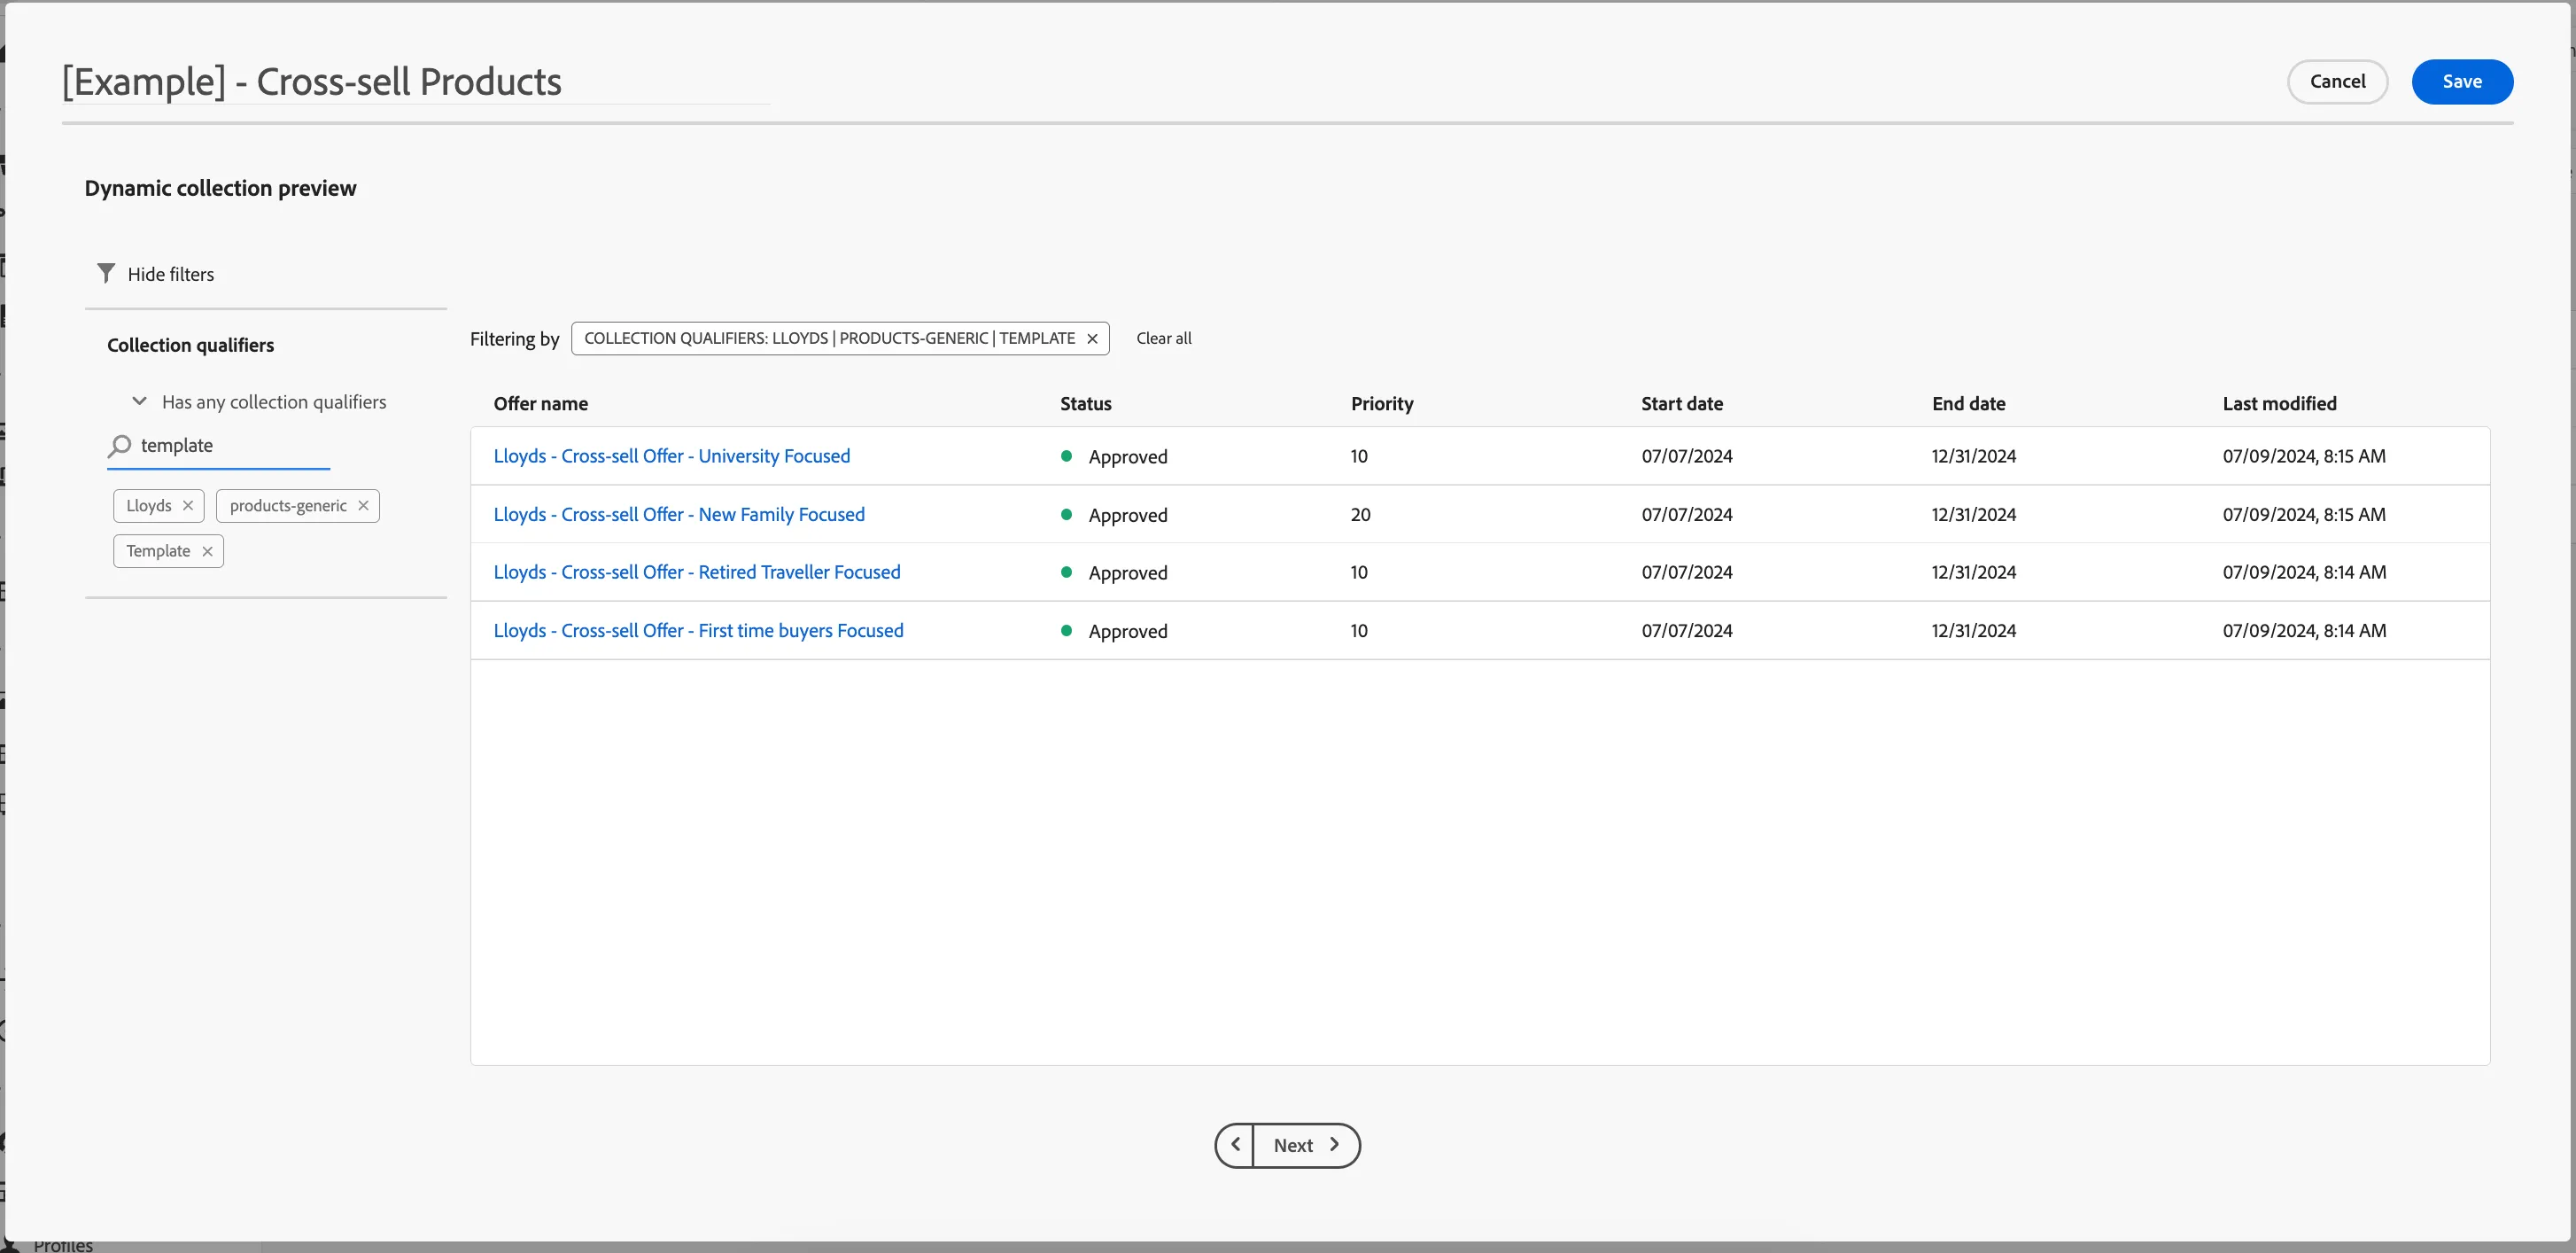Click the products-generic tag label
This screenshot has height=1253, width=2576.
288,506
